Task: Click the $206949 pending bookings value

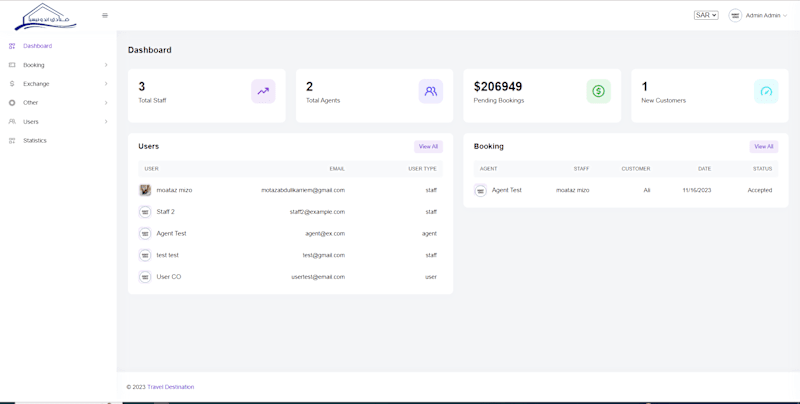Action: pos(498,87)
